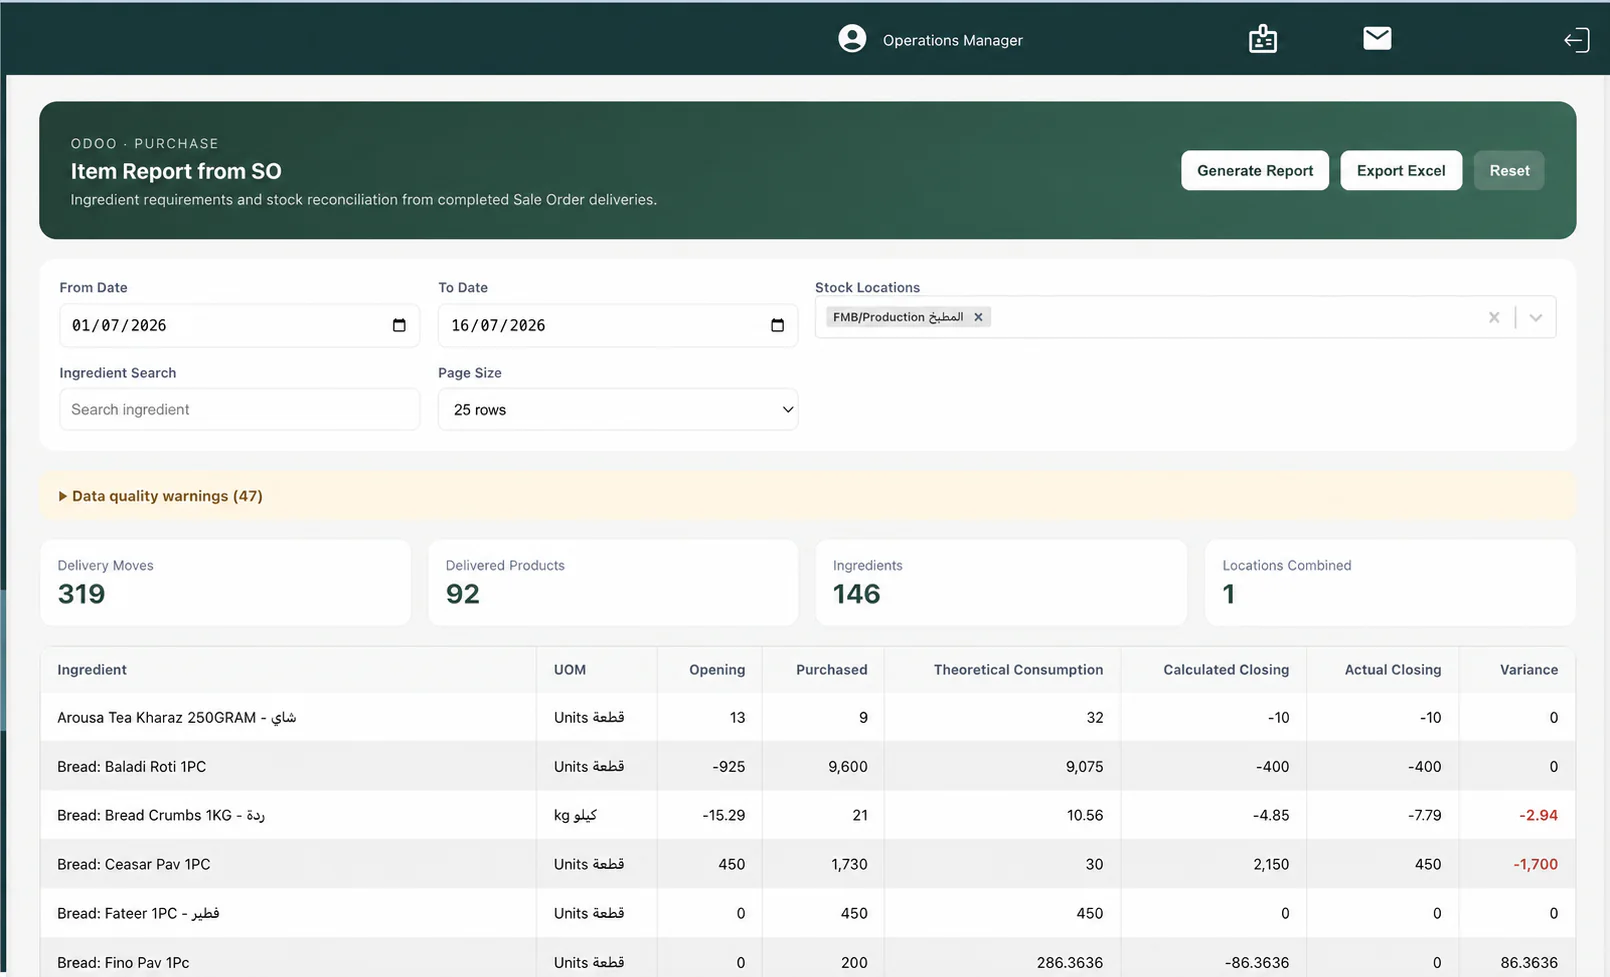The image size is (1610, 977).
Task: Remove the FMB/Production location tag
Action: coord(979,317)
